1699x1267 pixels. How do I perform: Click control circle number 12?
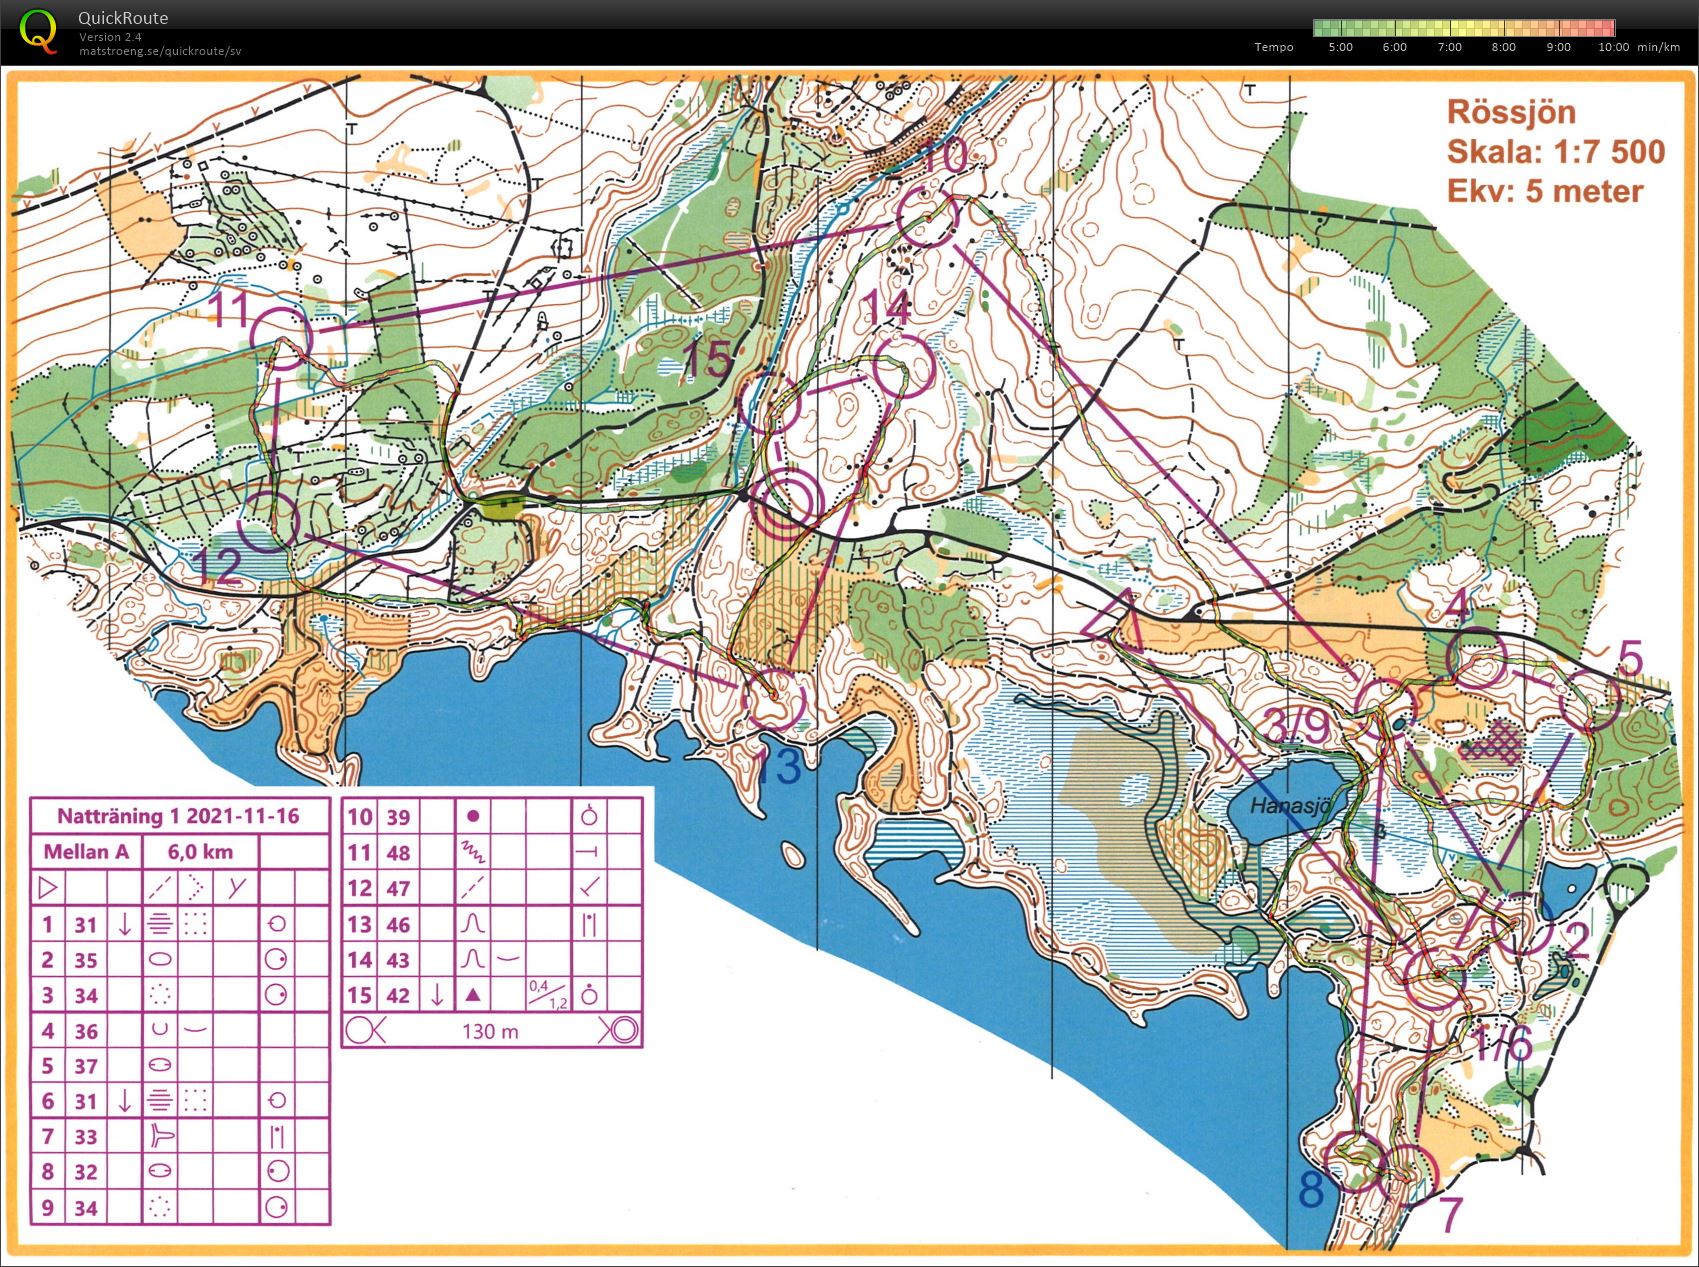[268, 522]
